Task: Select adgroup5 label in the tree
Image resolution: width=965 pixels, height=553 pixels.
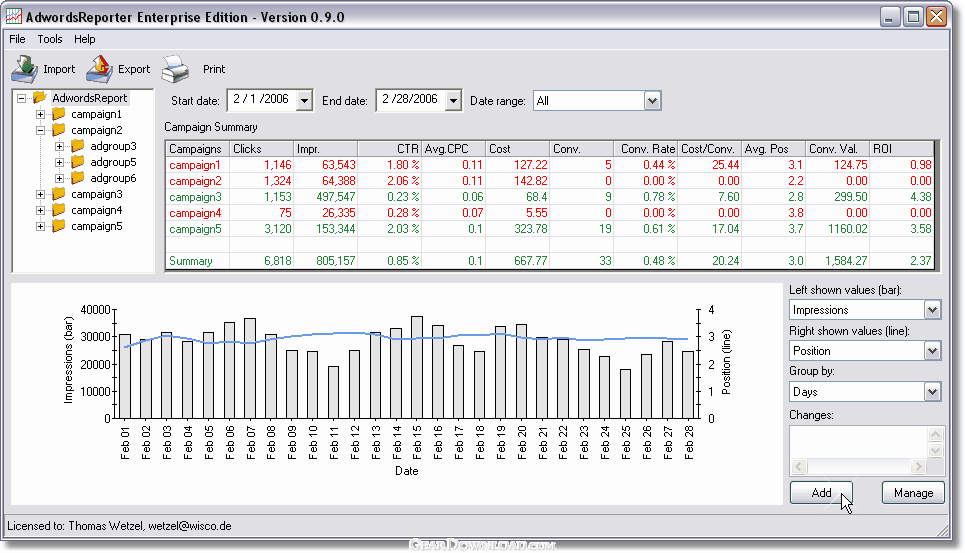Action: point(113,162)
